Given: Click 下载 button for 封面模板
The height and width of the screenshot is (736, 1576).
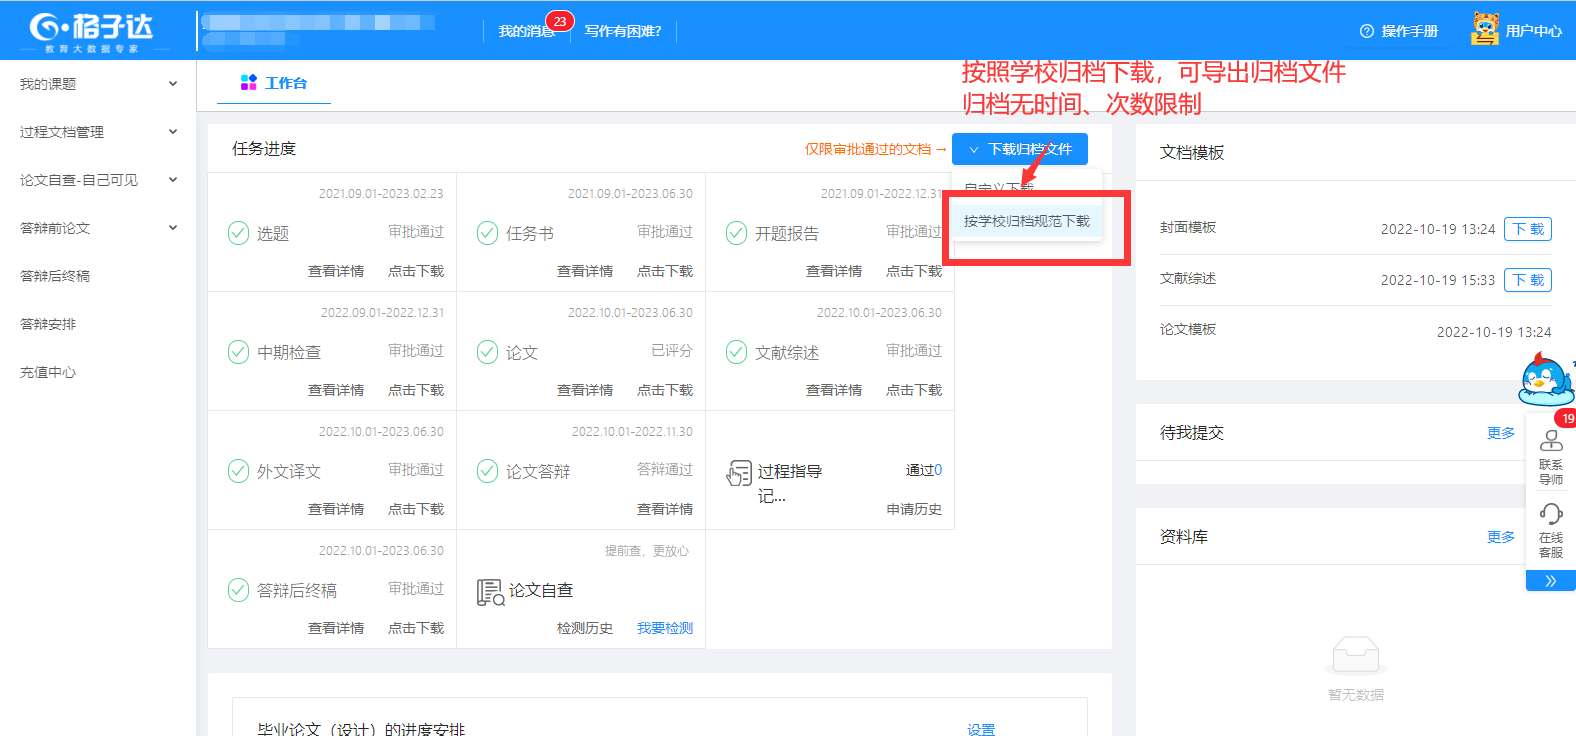Looking at the screenshot, I should [1527, 229].
